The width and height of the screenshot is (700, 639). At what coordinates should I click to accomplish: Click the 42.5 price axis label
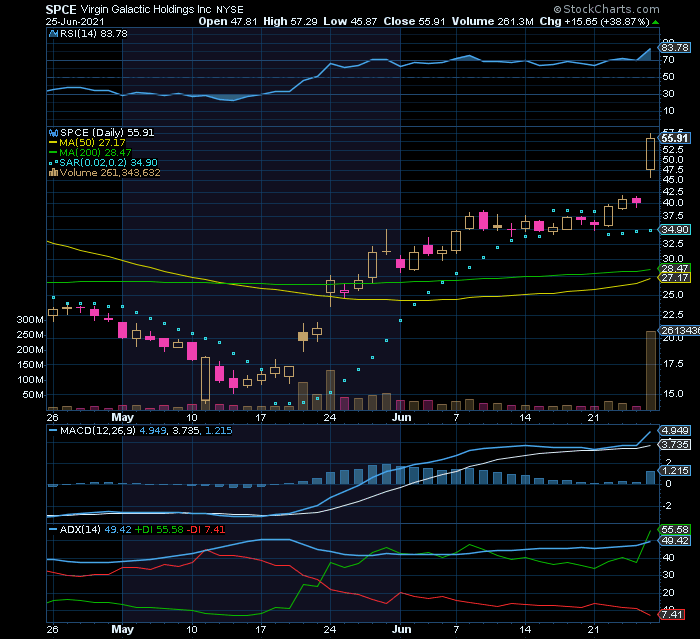[x=673, y=192]
